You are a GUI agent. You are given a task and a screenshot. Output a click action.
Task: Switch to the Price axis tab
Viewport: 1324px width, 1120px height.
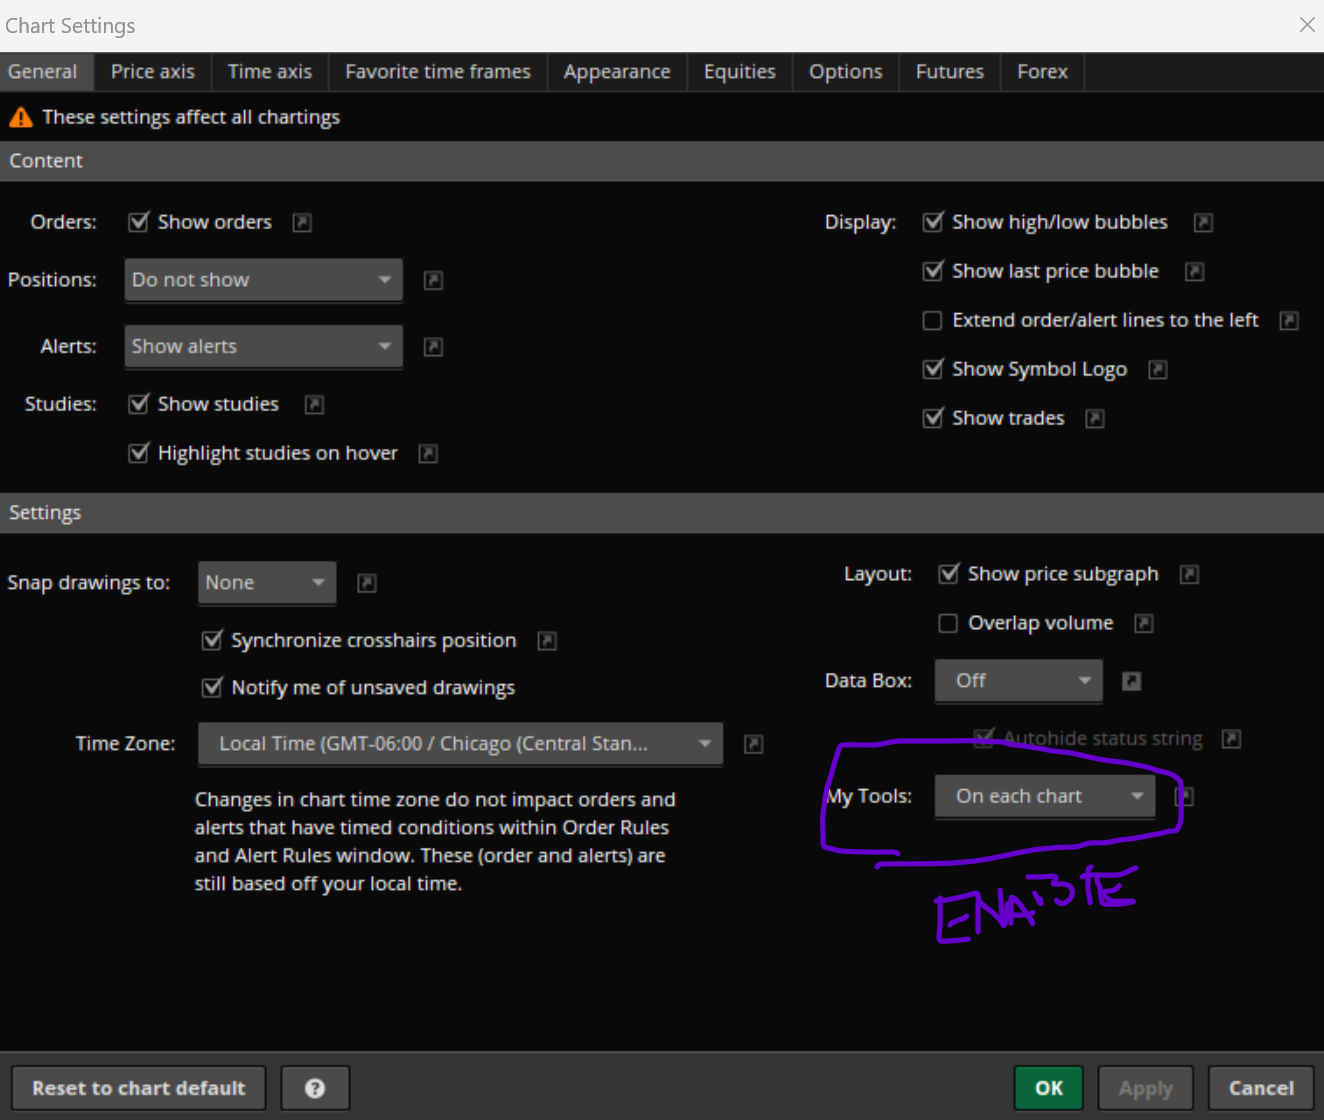(153, 72)
